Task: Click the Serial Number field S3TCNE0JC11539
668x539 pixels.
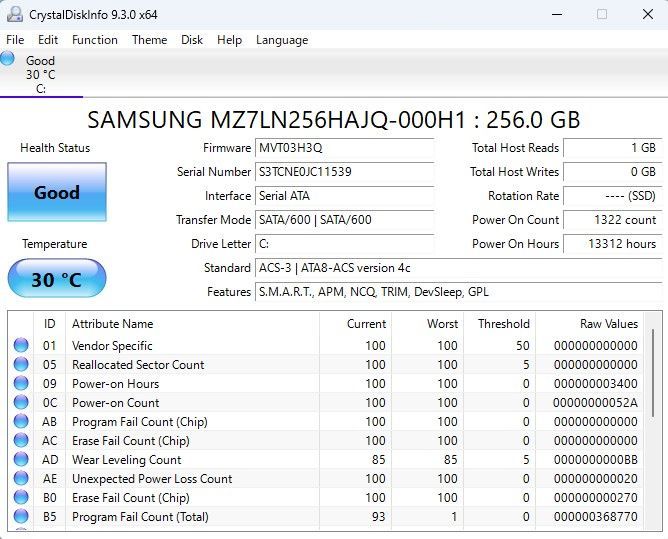Action: coord(344,172)
